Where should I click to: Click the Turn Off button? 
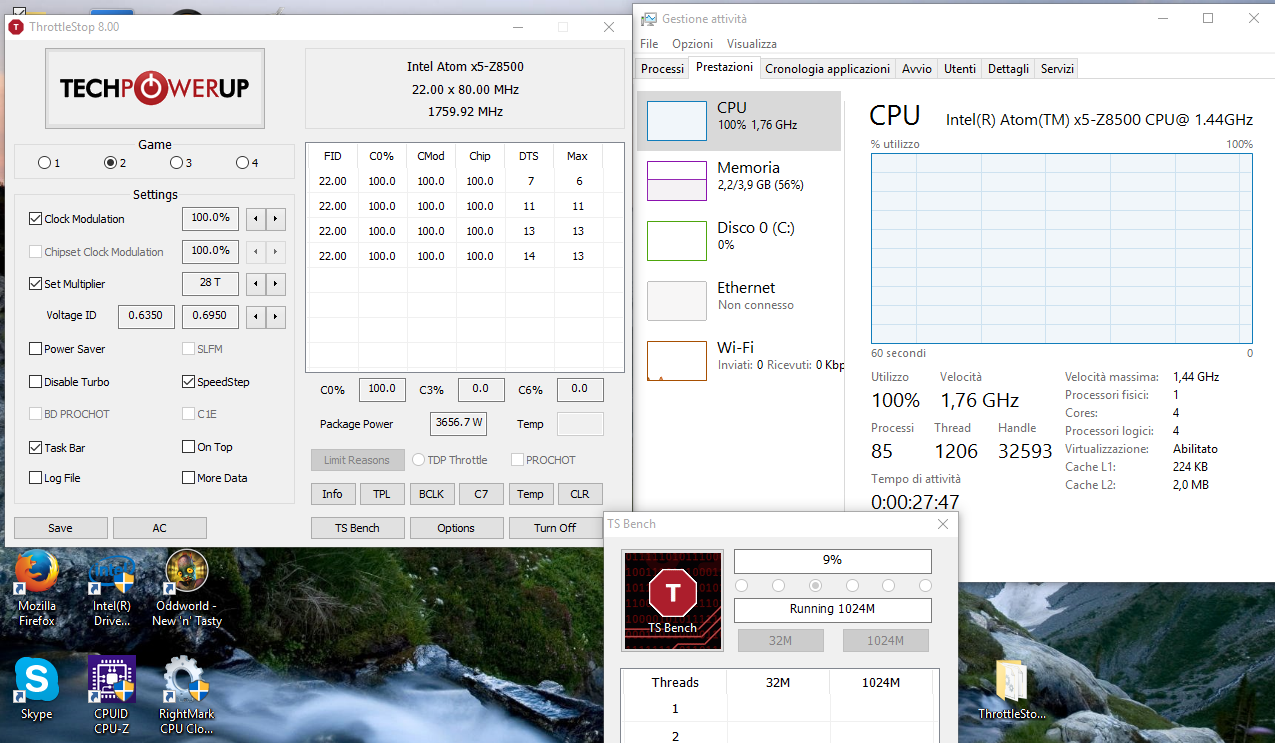tap(555, 528)
